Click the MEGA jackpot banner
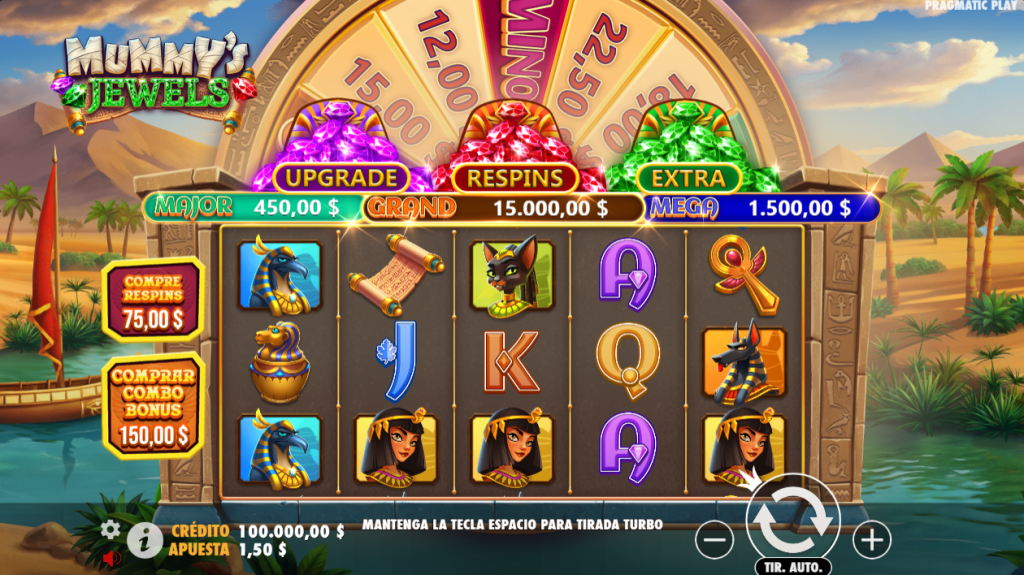This screenshot has height=575, width=1024. (761, 208)
